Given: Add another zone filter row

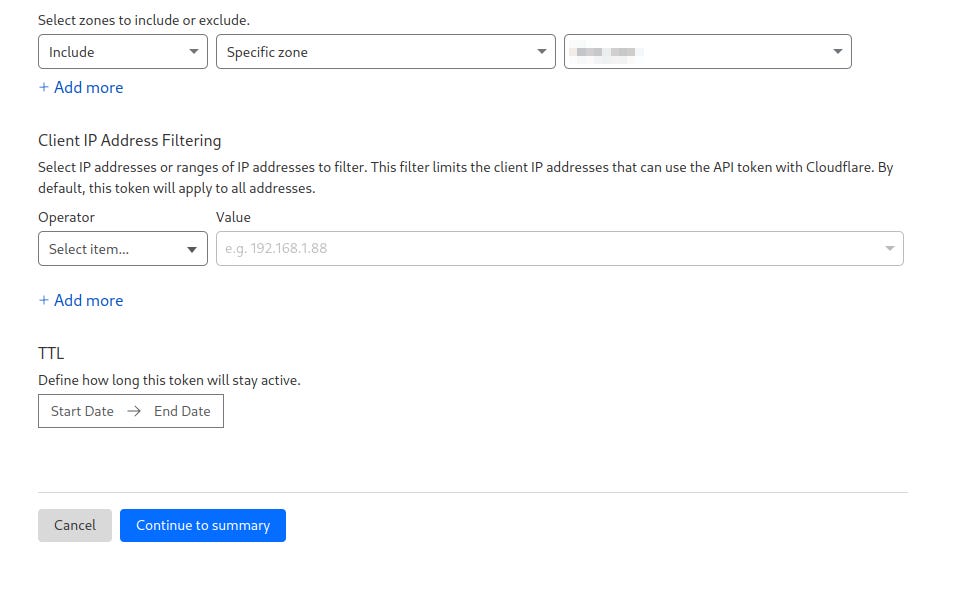Looking at the screenshot, I should point(81,88).
